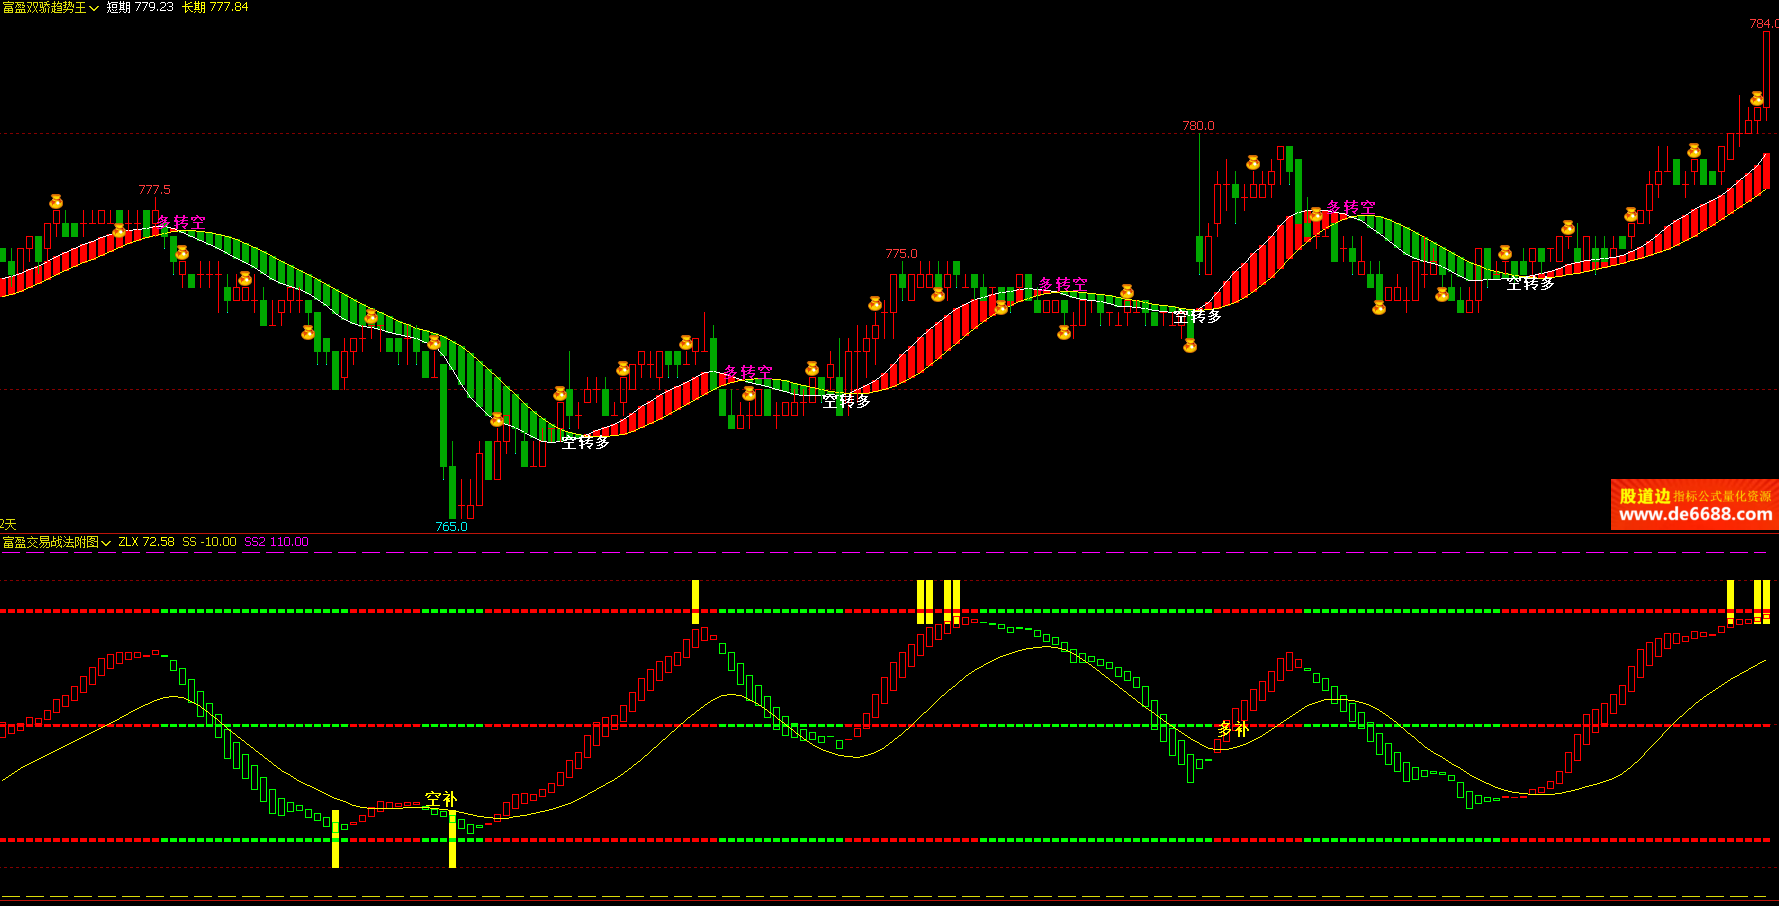This screenshot has height=906, width=1779.
Task: Click the money bag just below the 空转多 label near 780.0
Action: [x=1190, y=346]
